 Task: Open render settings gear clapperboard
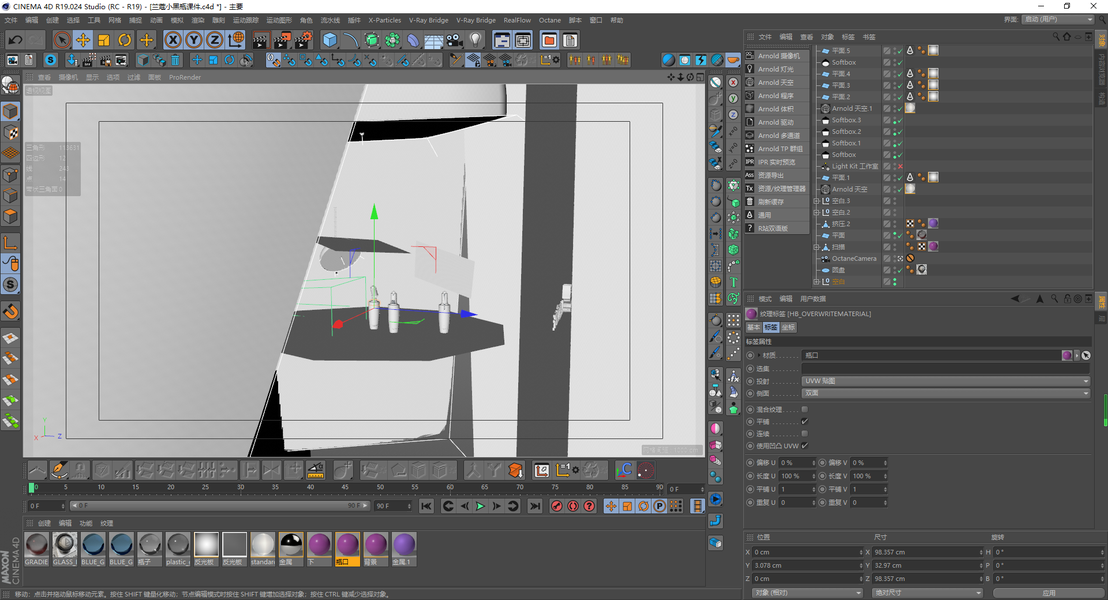click(x=303, y=40)
